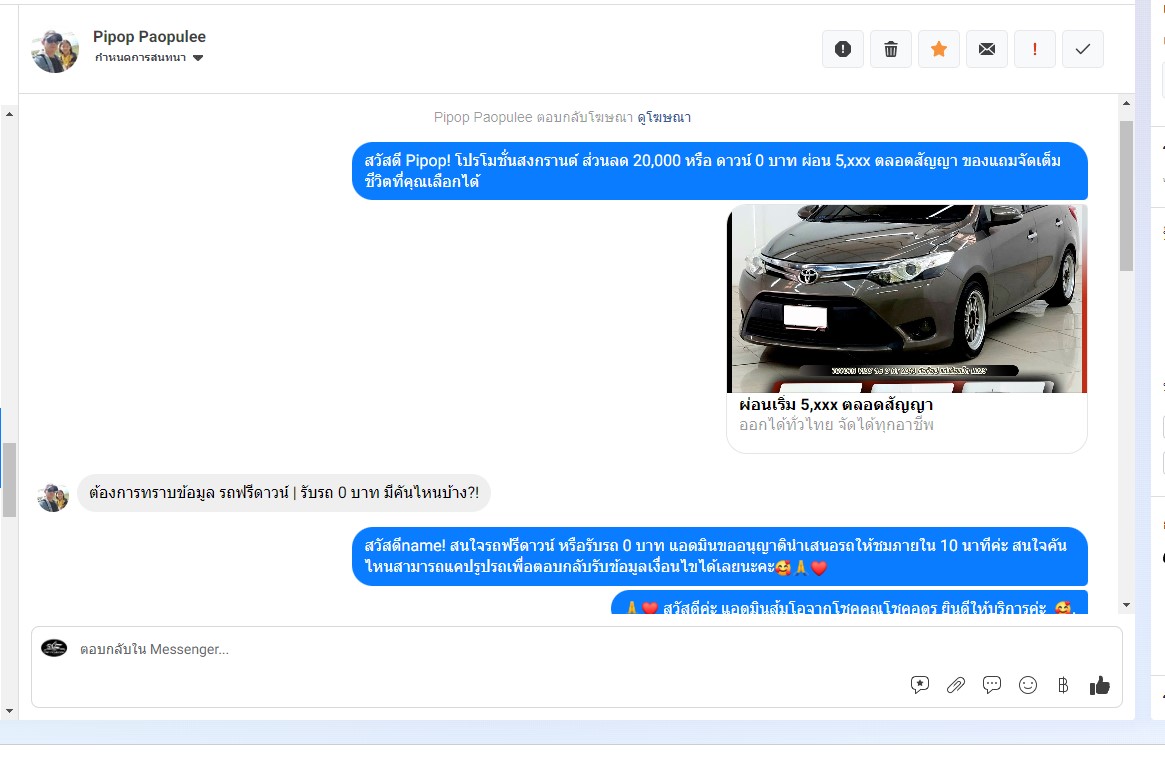This screenshot has width=1165, height=758.
Task: Click chat scrollbar up arrow
Action: pyautogui.click(x=1126, y=104)
